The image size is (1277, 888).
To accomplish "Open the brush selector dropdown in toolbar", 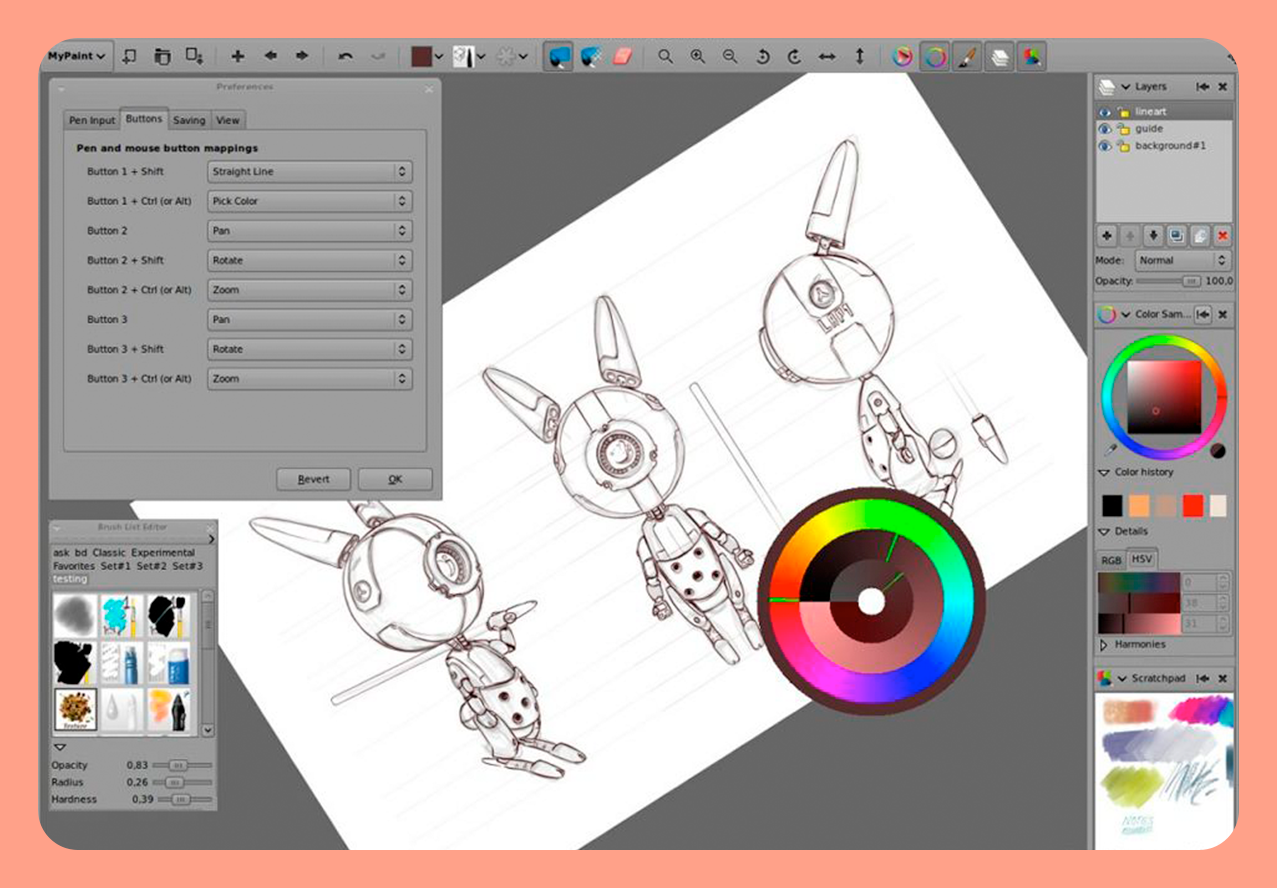I will 469,56.
